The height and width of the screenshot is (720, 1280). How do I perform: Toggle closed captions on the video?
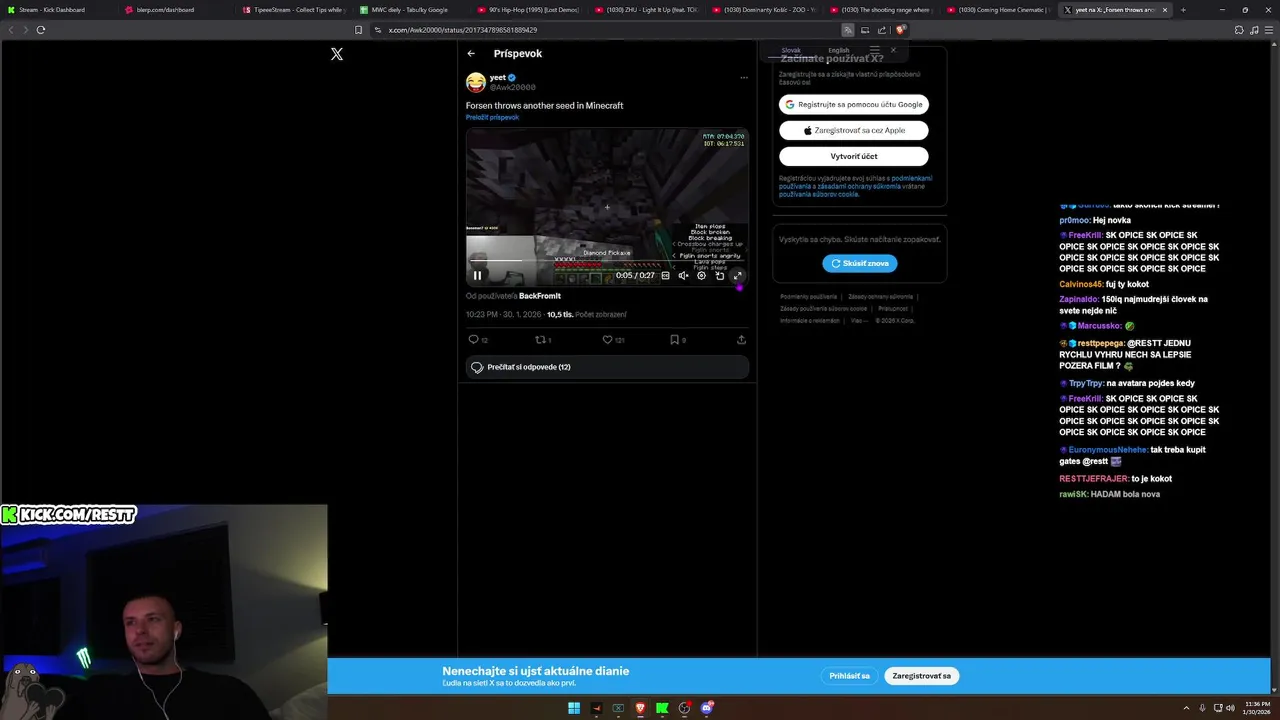665,276
